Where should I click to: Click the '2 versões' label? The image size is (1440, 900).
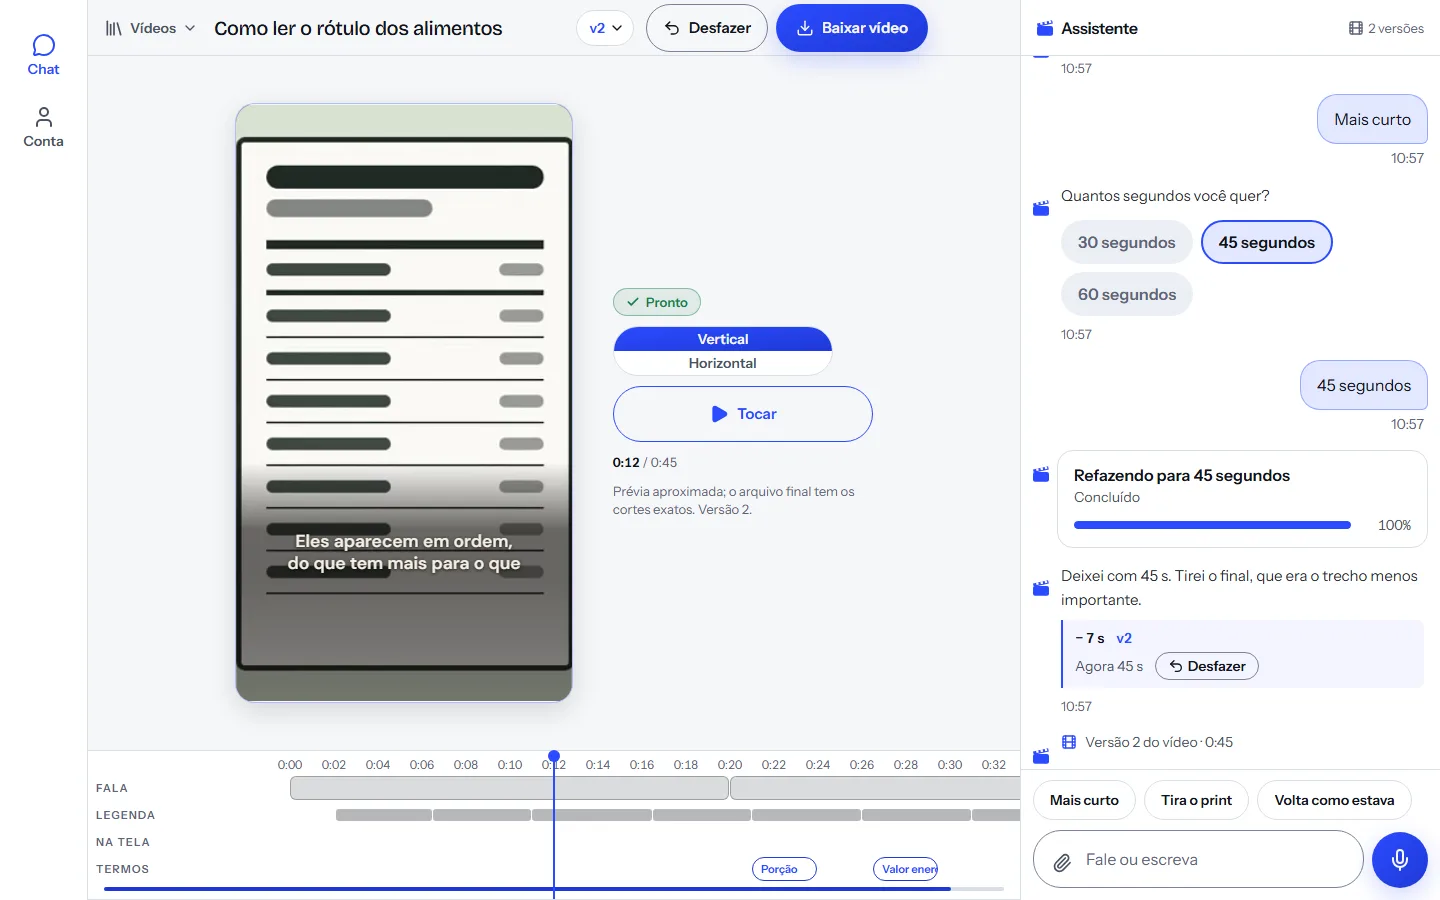[1396, 29]
